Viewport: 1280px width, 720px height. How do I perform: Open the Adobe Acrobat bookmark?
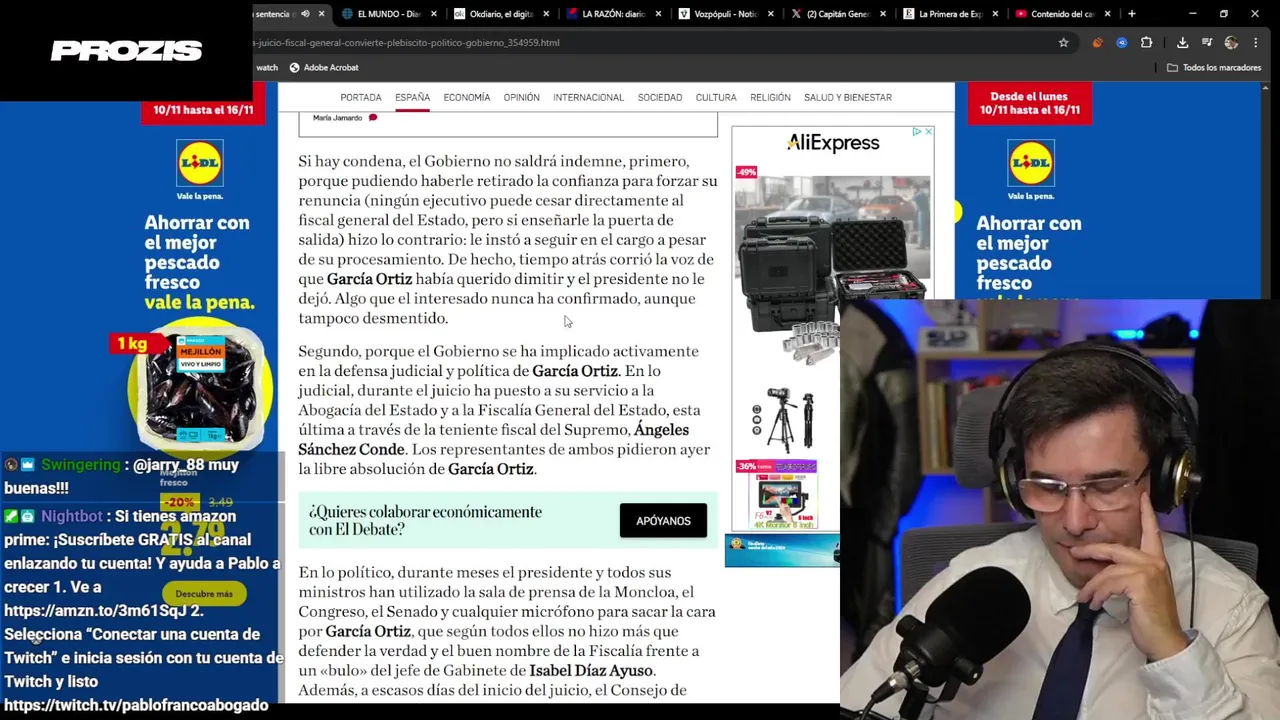tap(324, 68)
